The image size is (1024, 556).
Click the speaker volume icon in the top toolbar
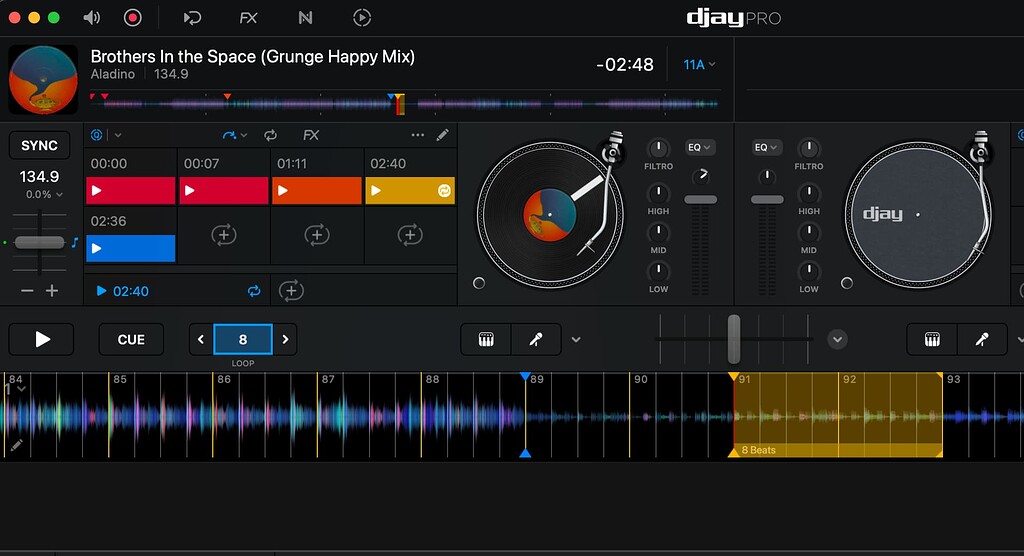[91, 18]
